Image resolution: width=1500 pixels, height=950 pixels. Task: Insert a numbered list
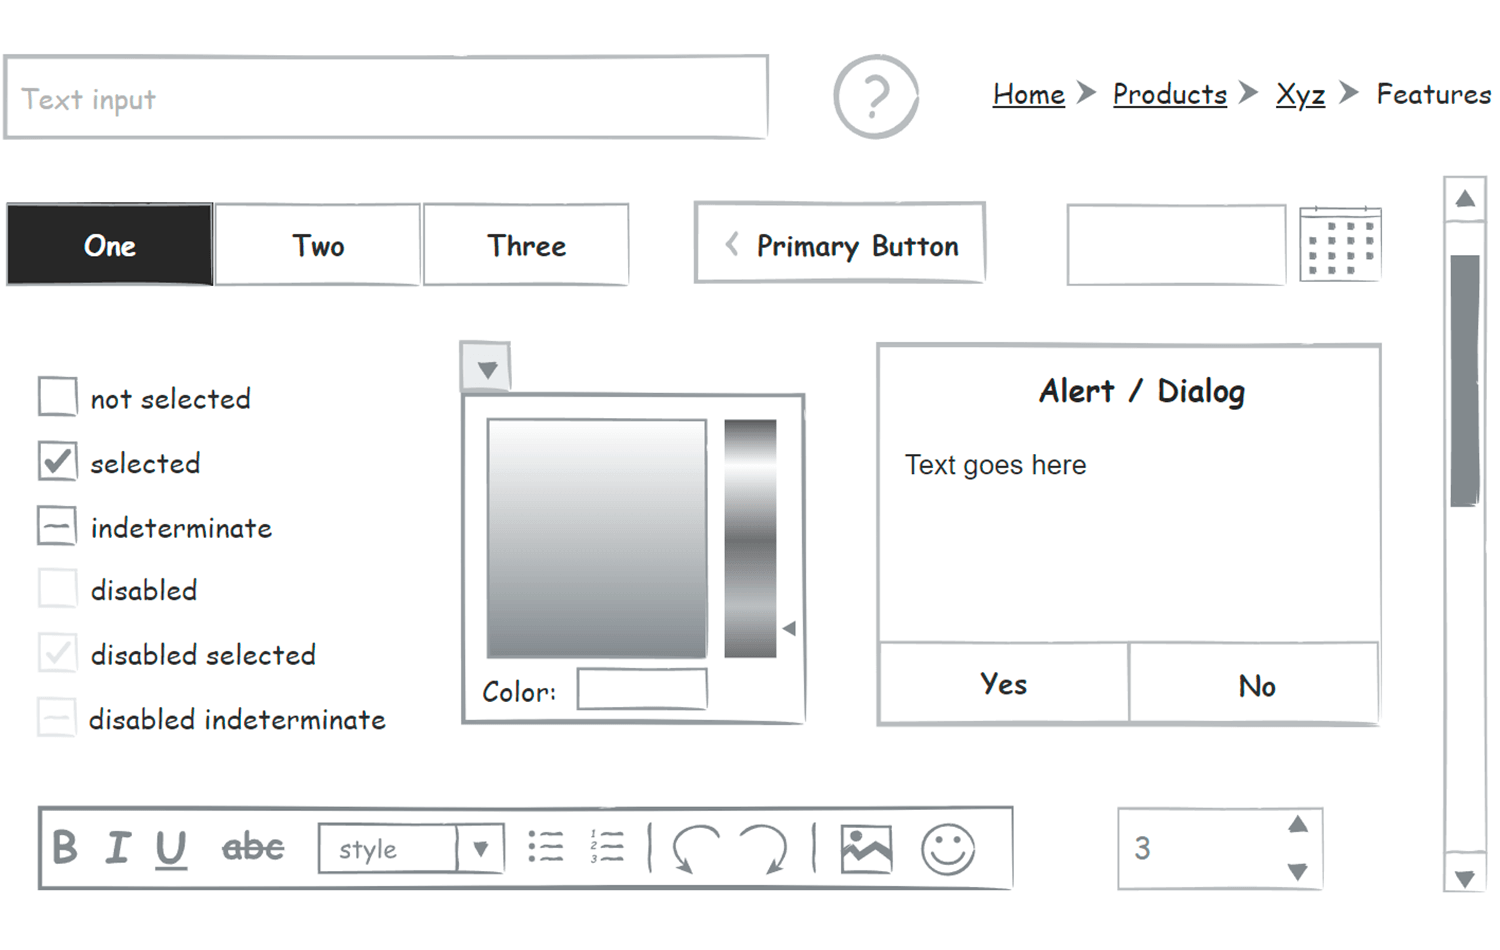coord(607,847)
